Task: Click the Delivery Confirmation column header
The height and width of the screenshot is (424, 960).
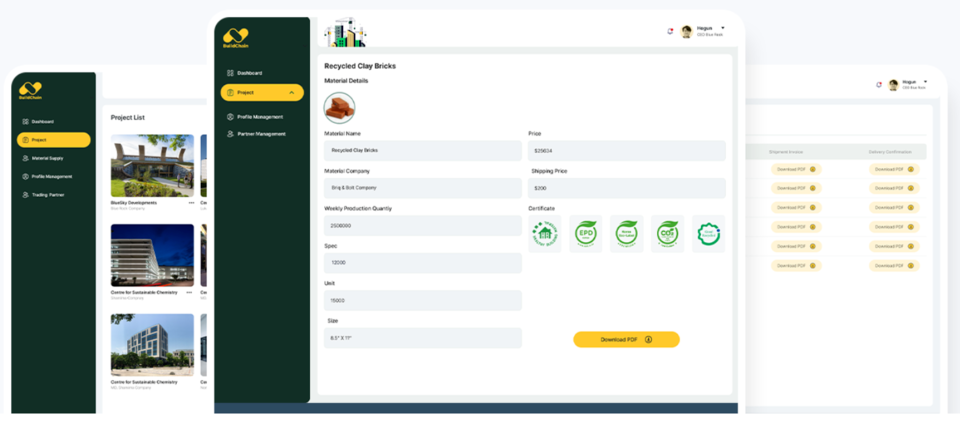Action: coord(890,152)
